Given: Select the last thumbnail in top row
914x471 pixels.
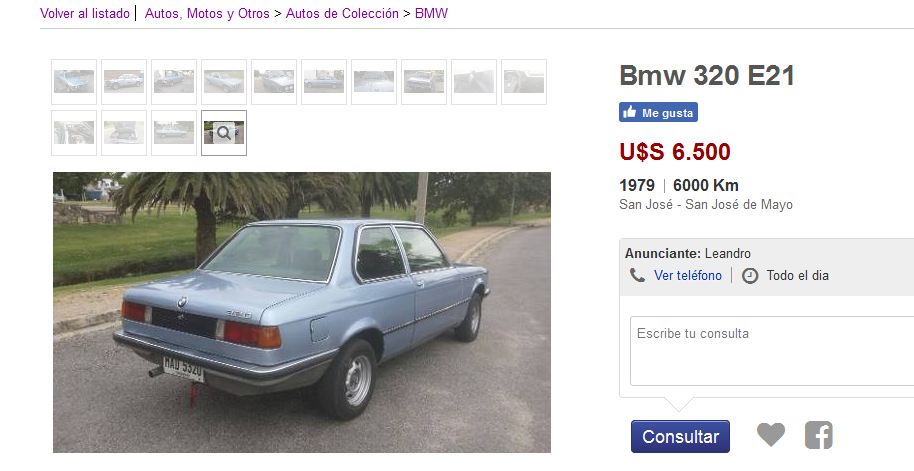Looking at the screenshot, I should point(524,82).
